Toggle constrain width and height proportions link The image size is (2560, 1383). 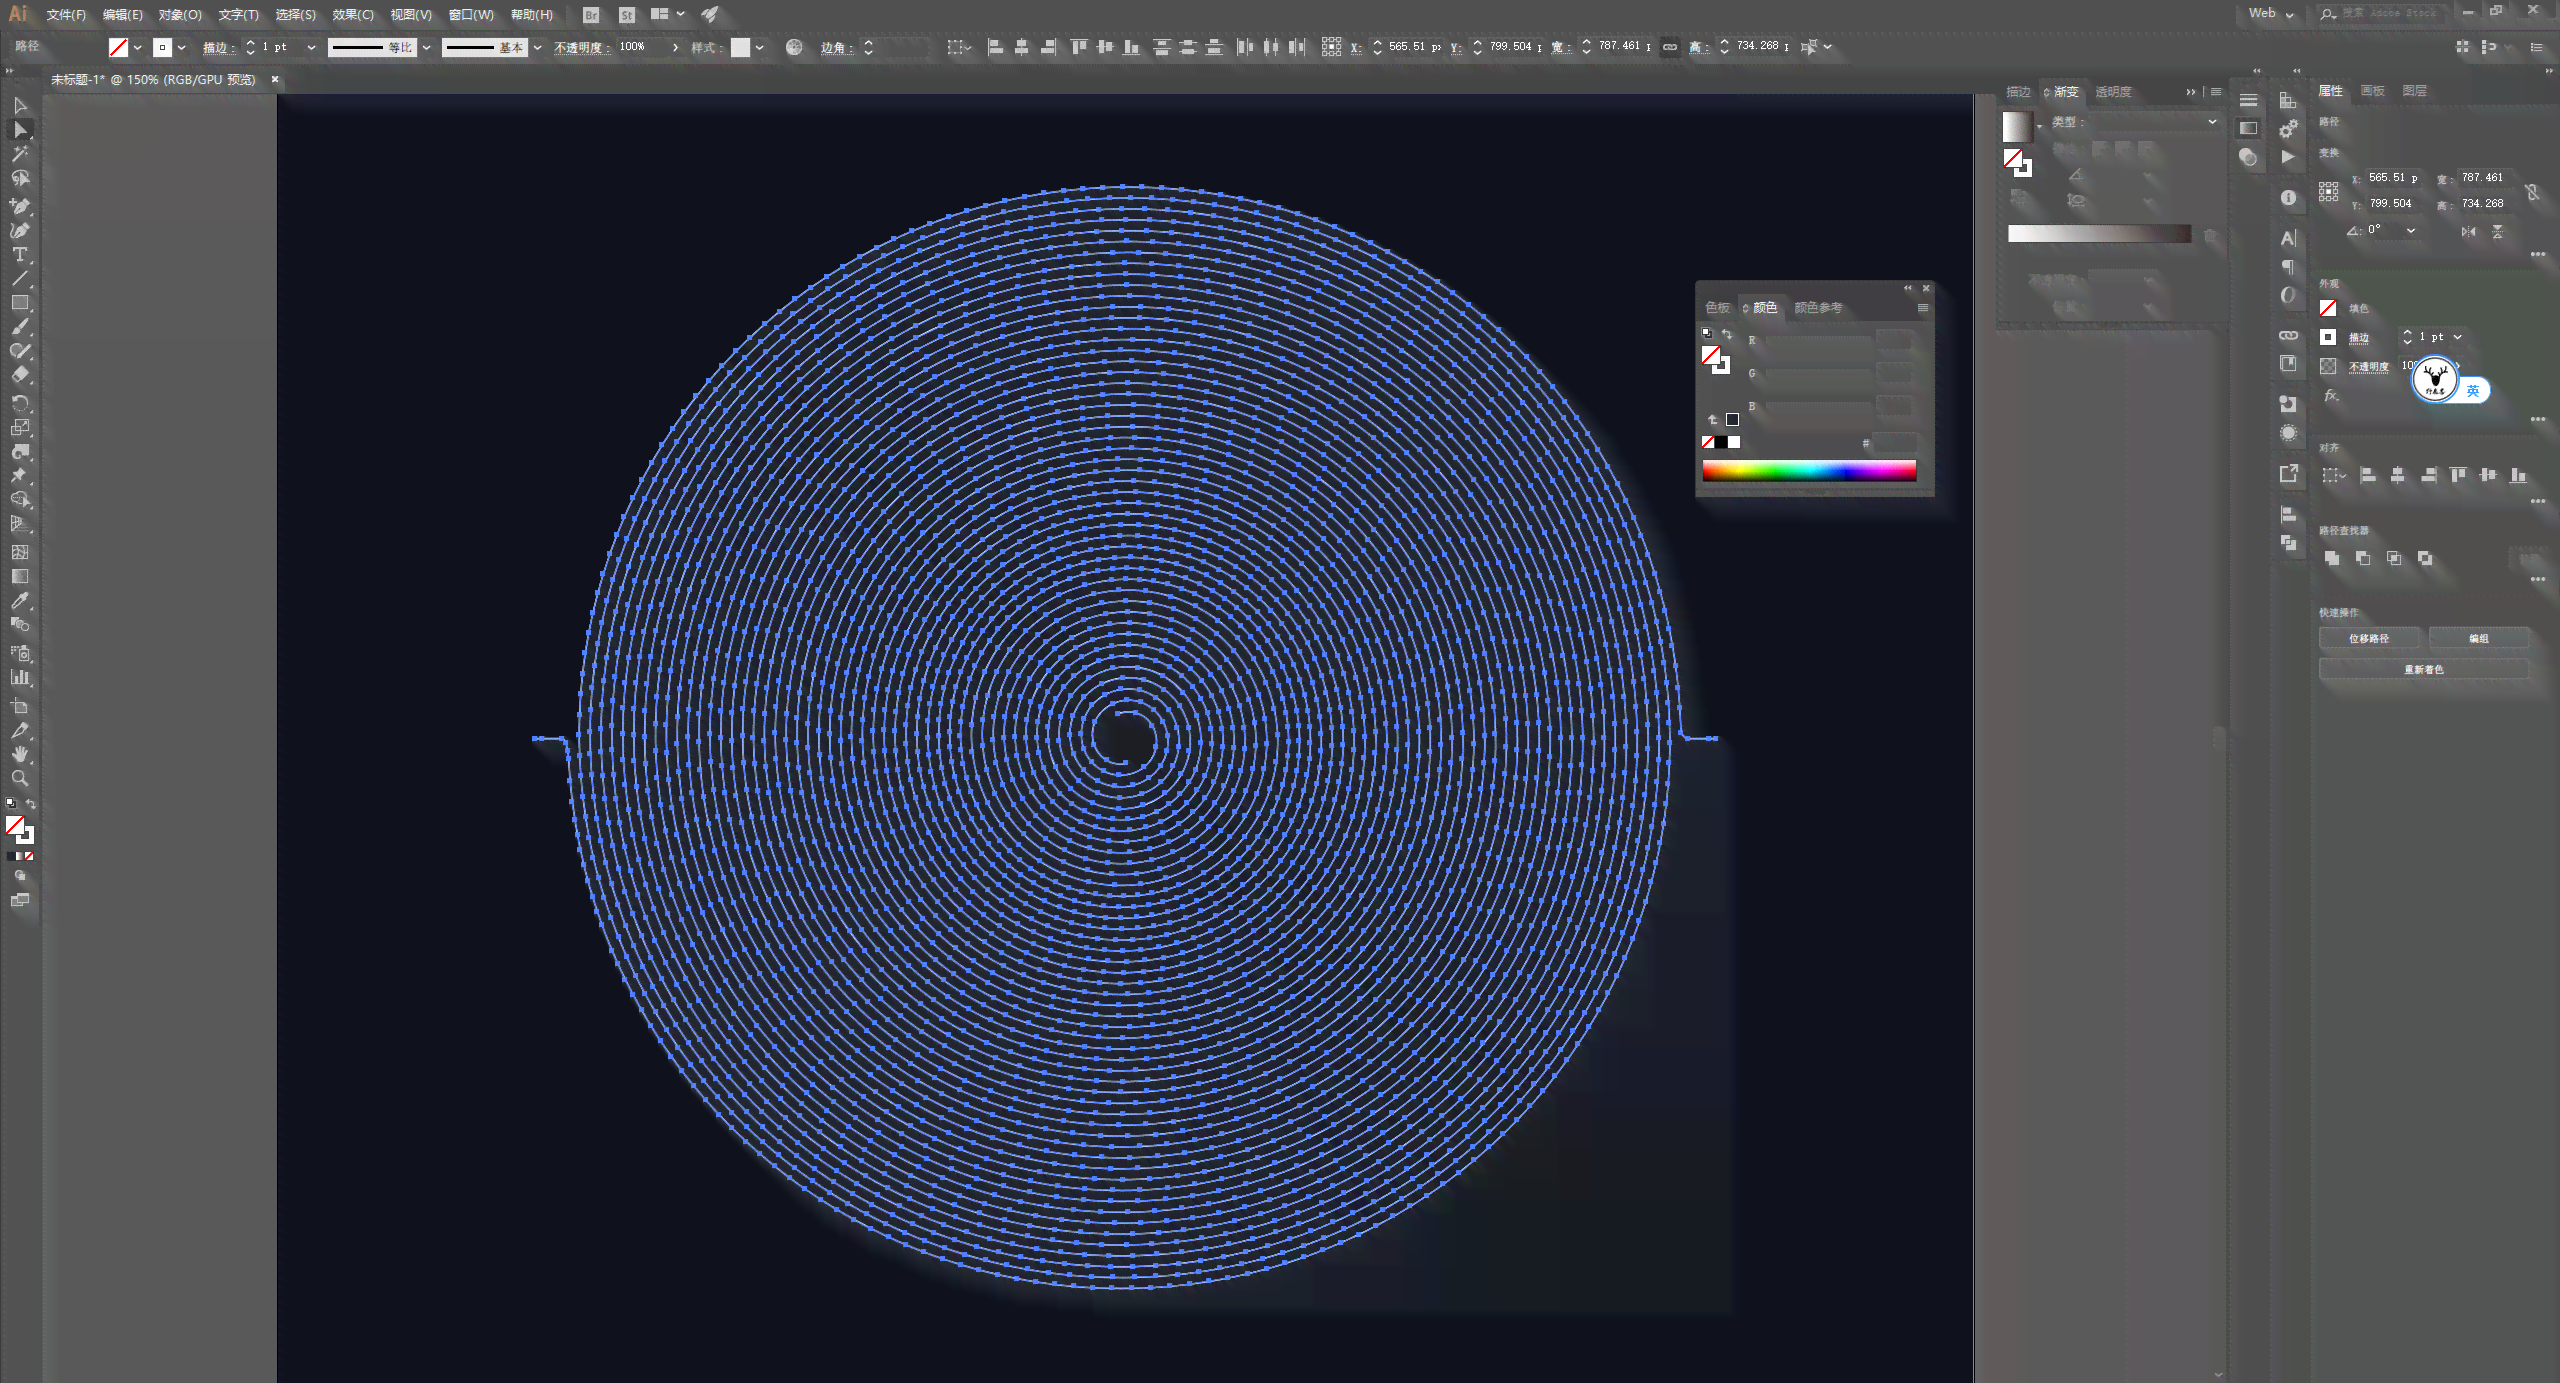click(x=1670, y=47)
